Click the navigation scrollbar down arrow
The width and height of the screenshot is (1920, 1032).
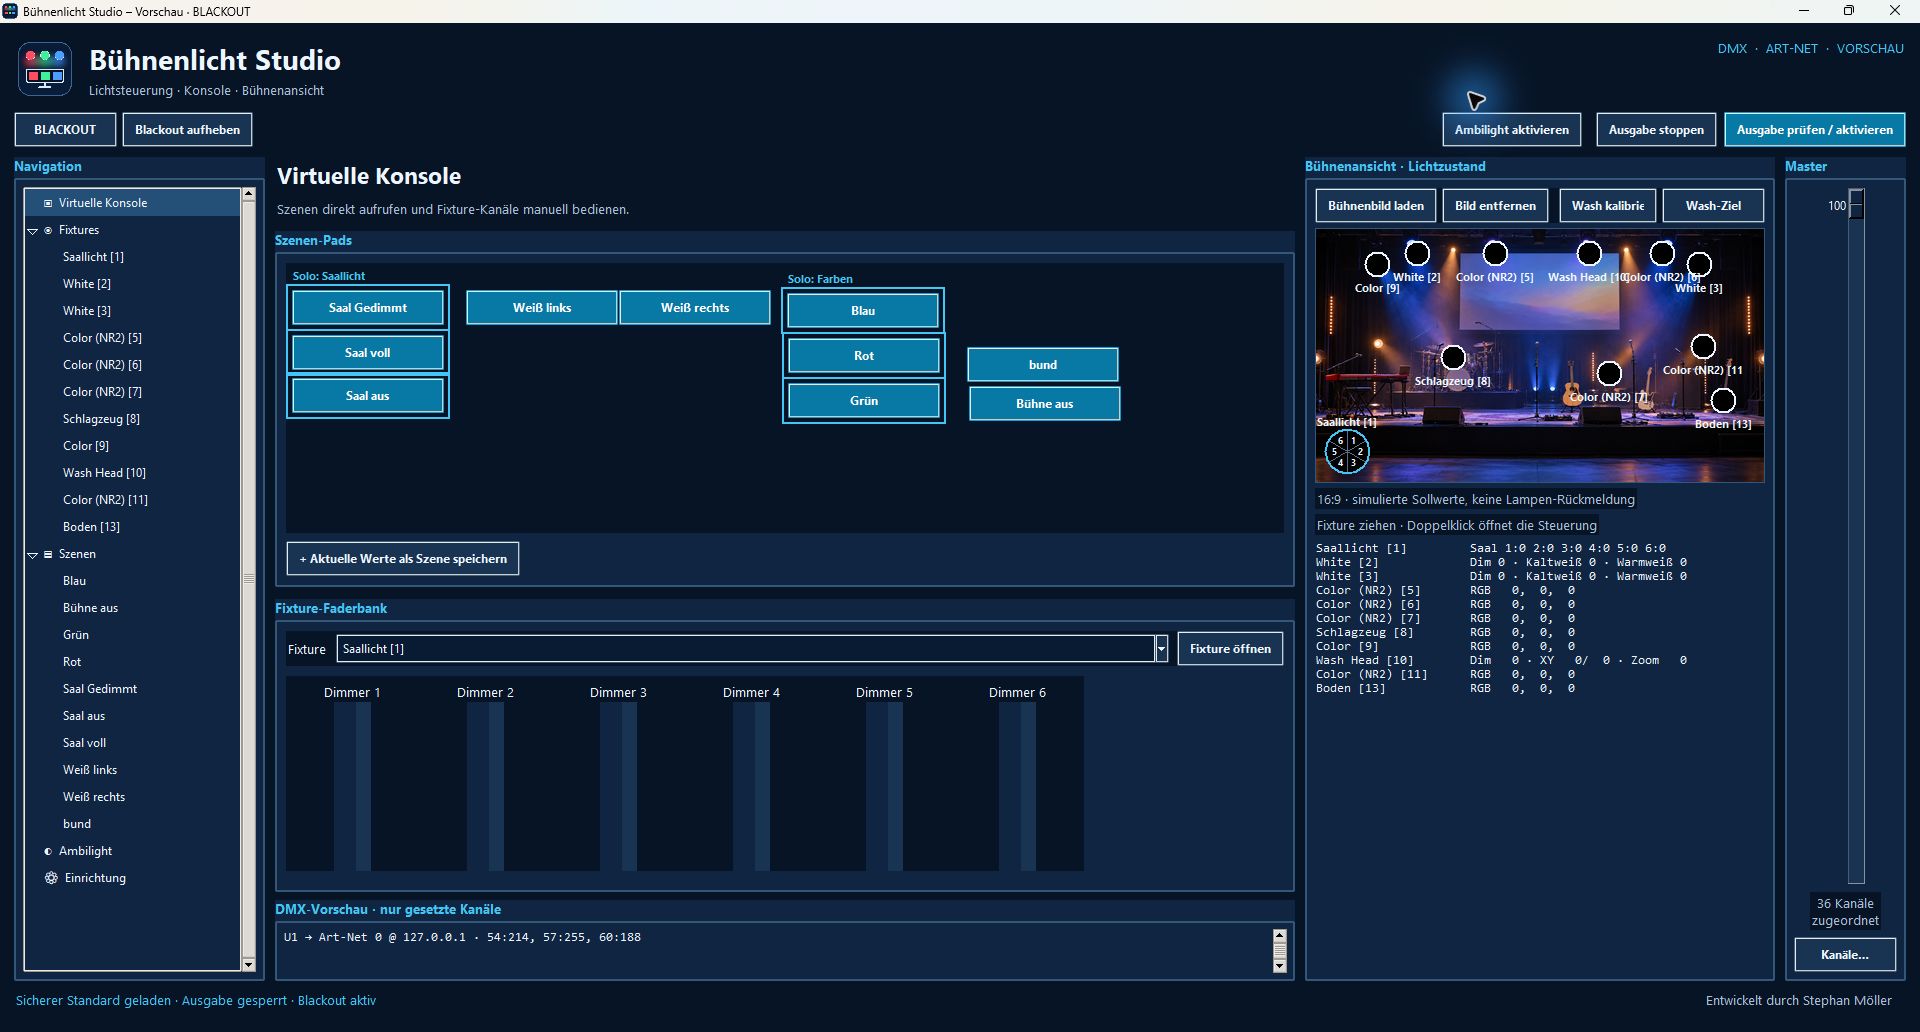click(x=248, y=964)
